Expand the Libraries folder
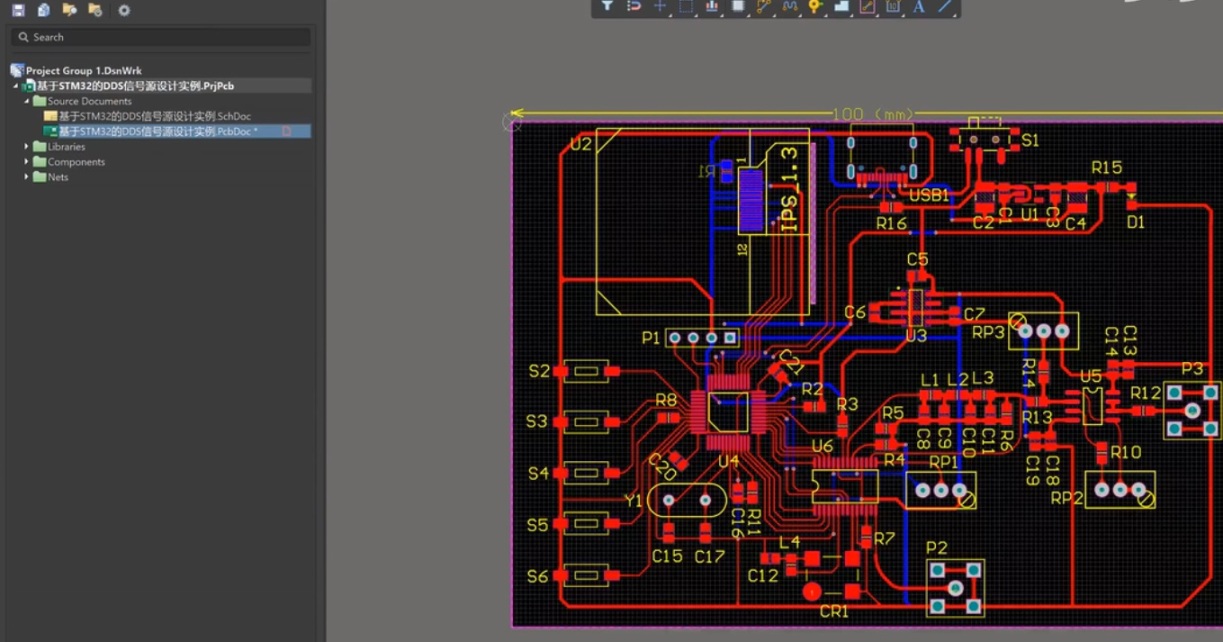 27,147
